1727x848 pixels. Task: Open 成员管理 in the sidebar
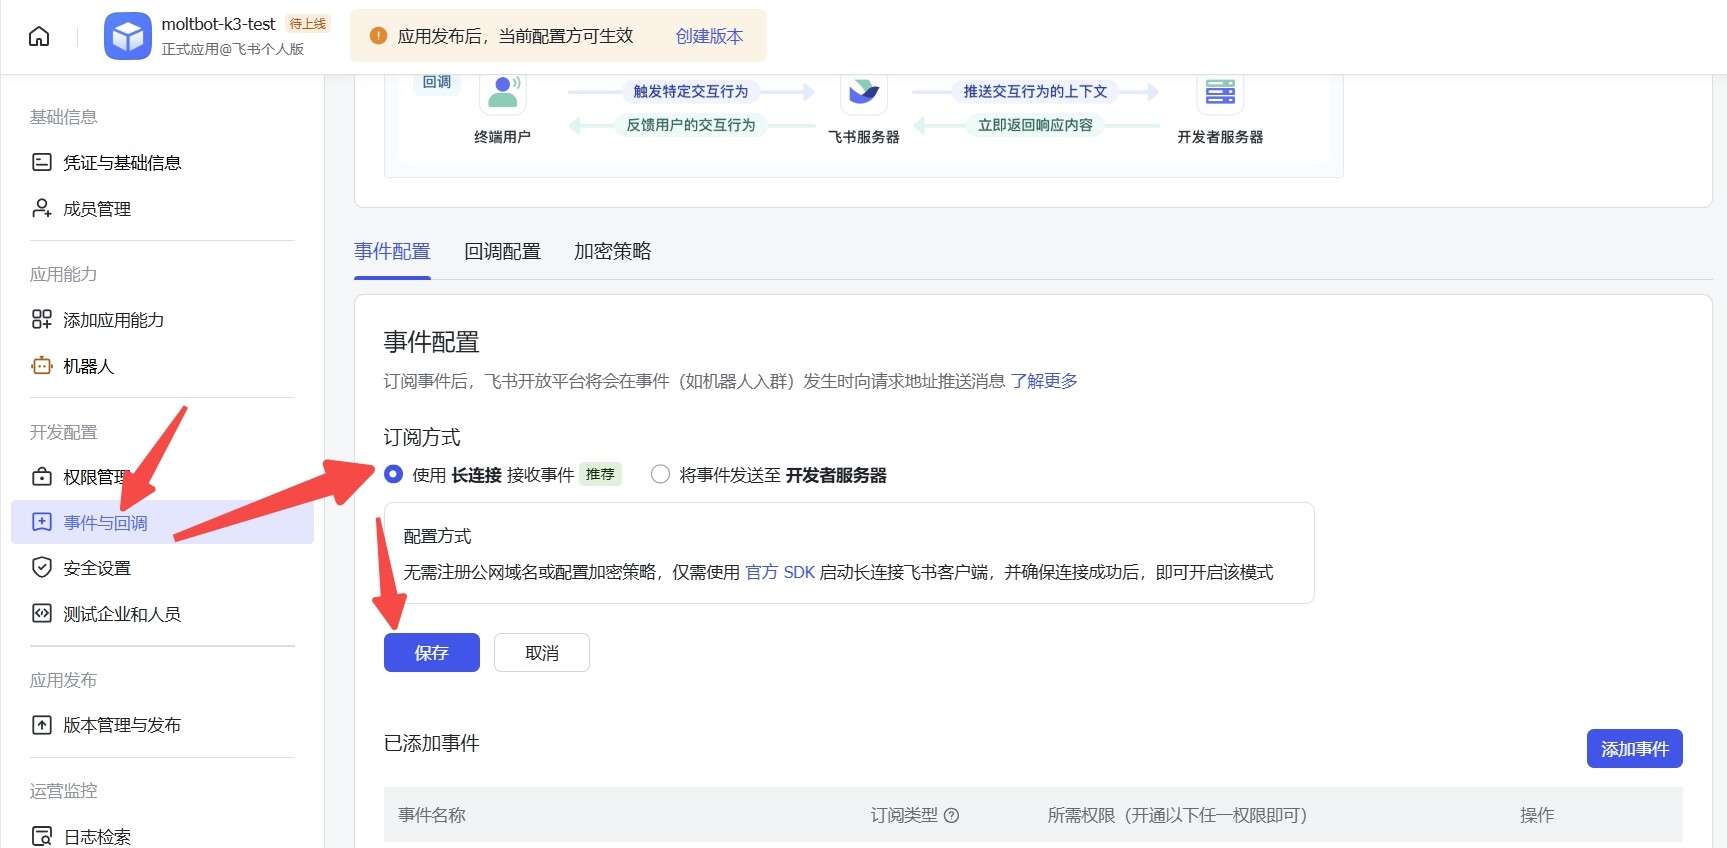(x=96, y=209)
